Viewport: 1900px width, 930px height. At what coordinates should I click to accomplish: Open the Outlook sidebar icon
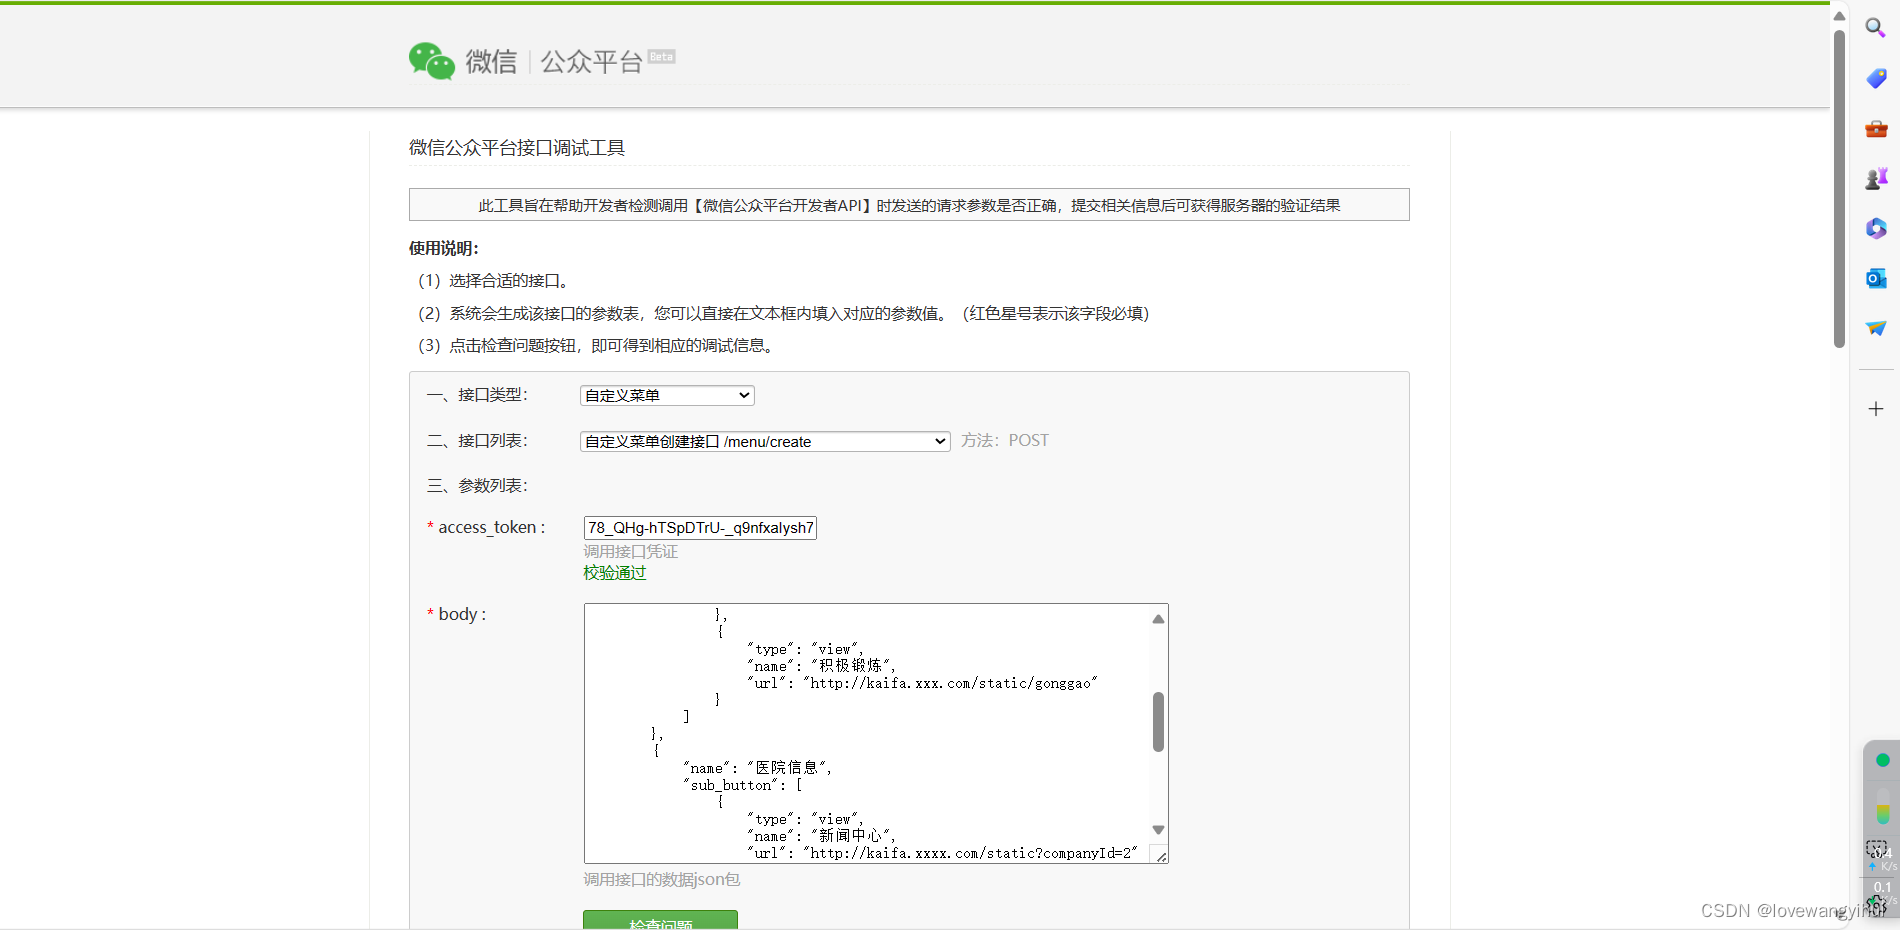(1876, 278)
